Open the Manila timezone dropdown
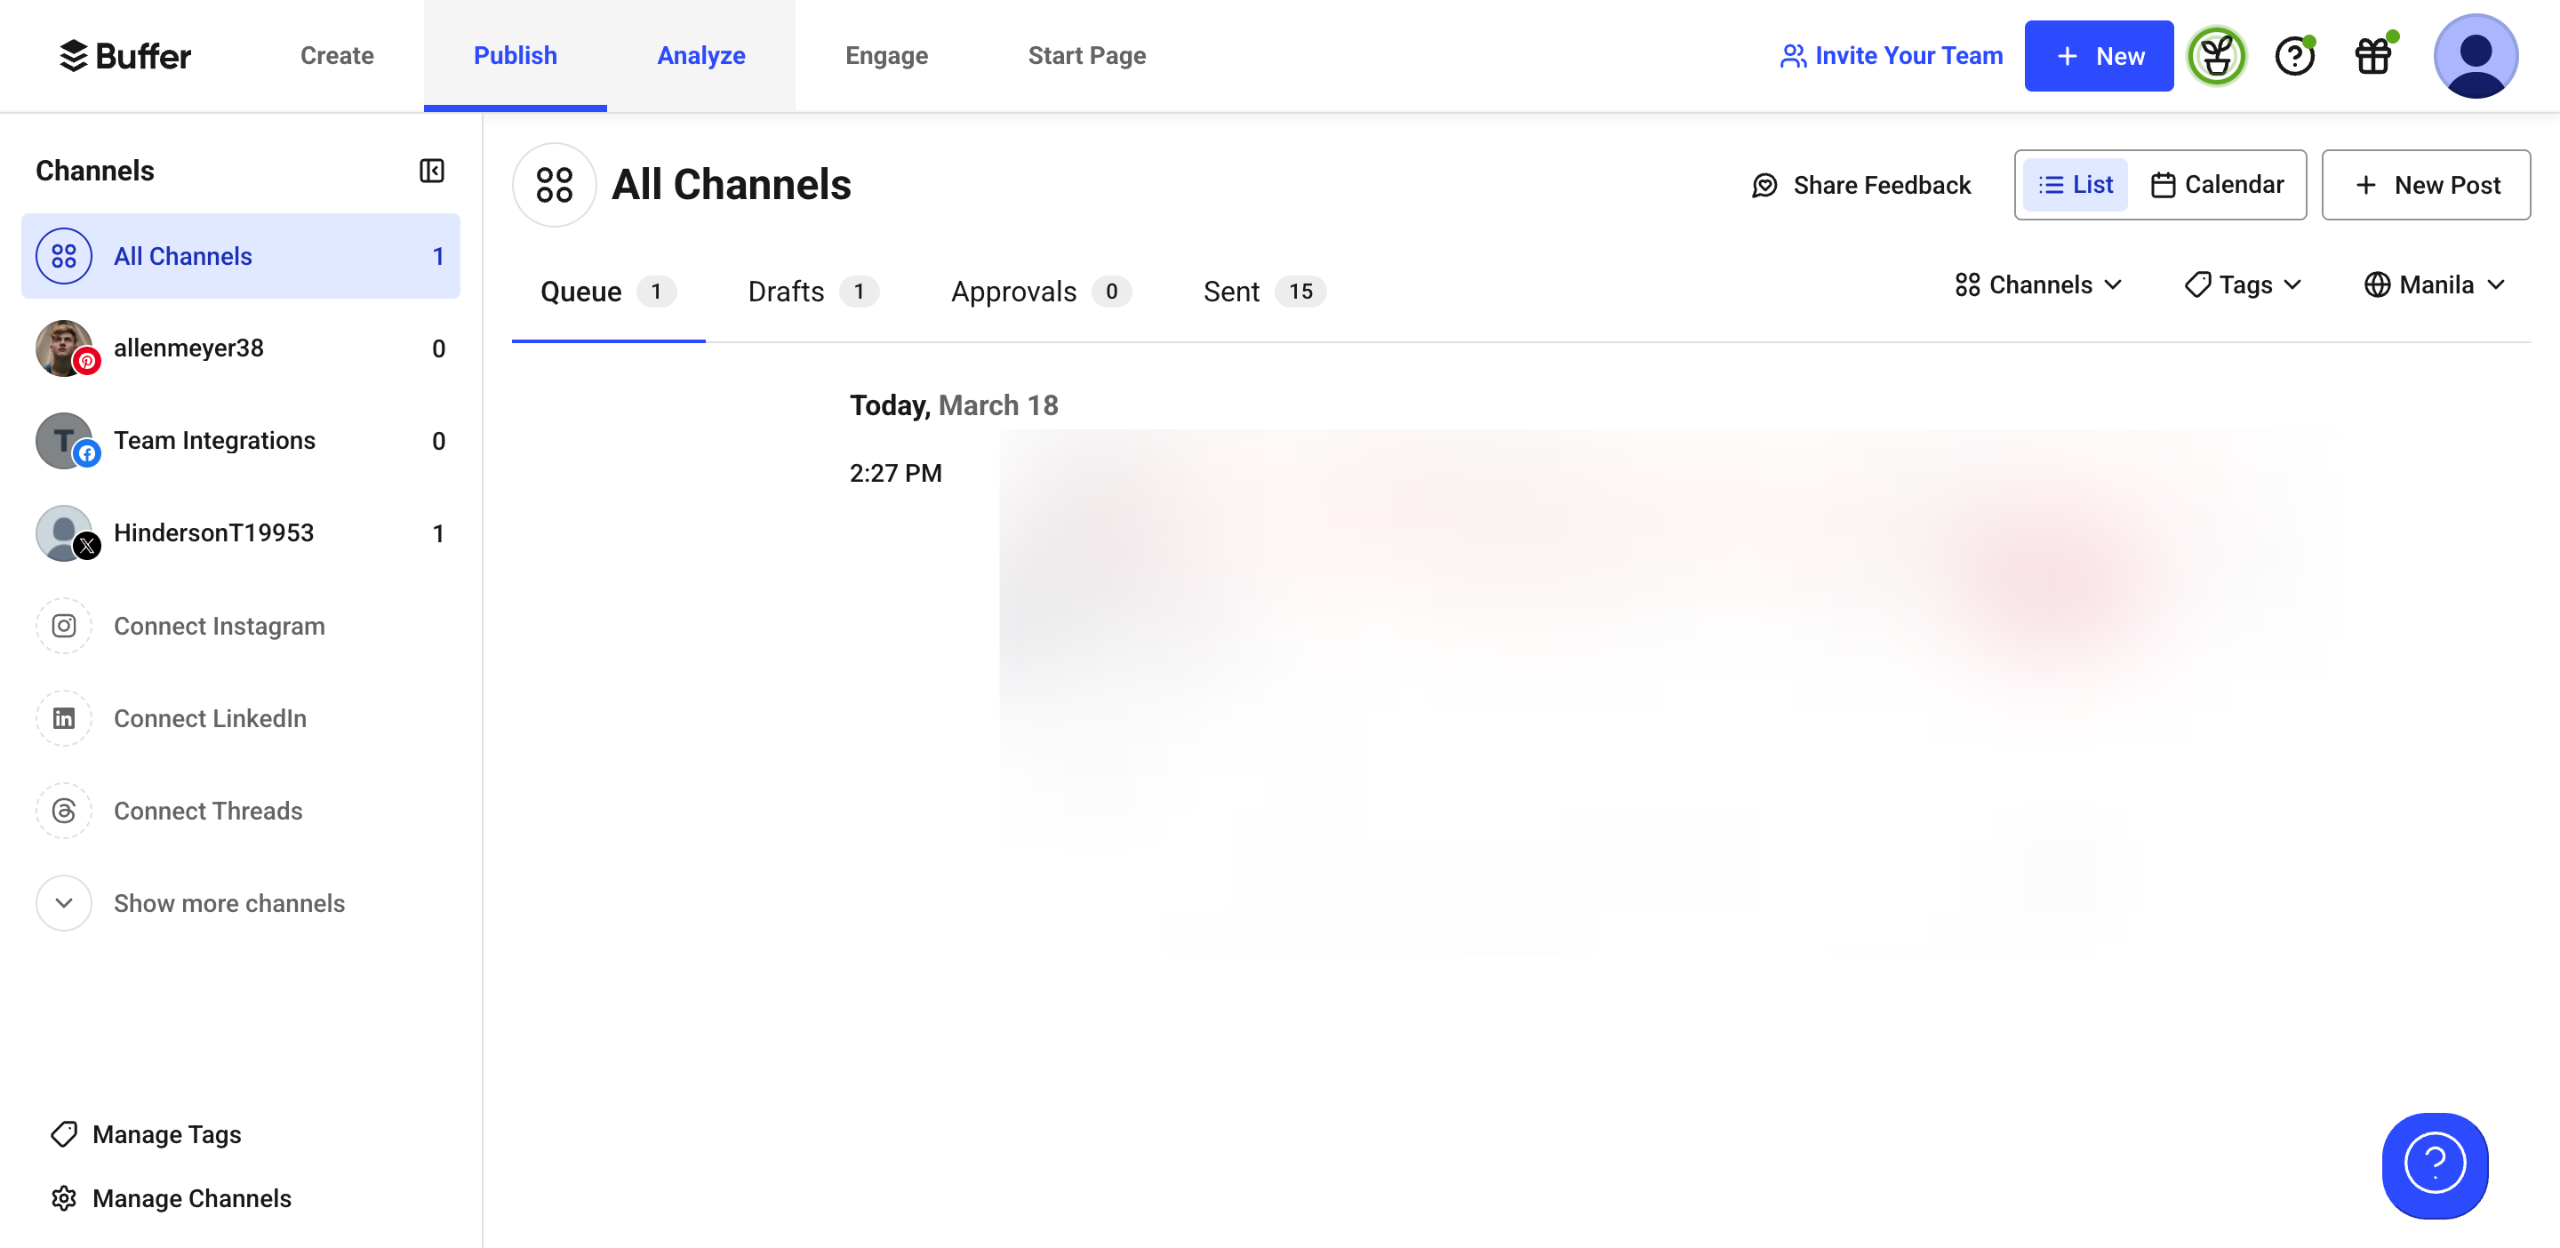Screen dimensions: 2560x1248 tap(2434, 285)
